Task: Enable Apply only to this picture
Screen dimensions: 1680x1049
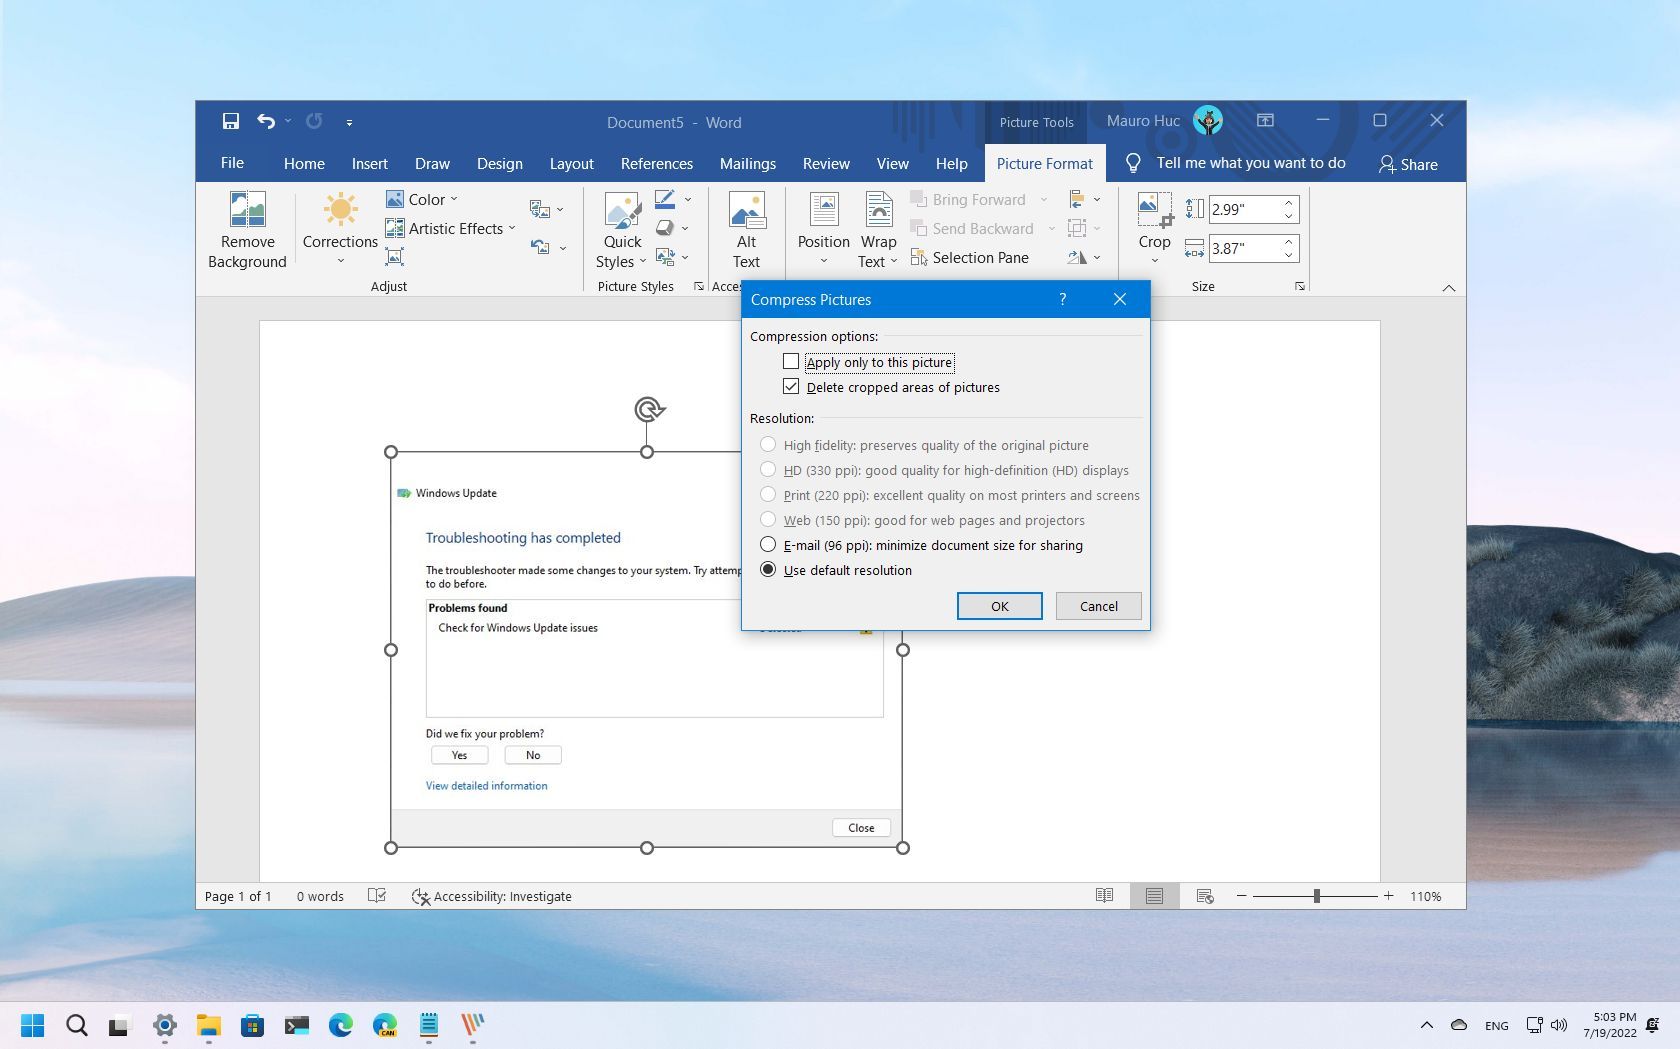Action: (x=791, y=361)
